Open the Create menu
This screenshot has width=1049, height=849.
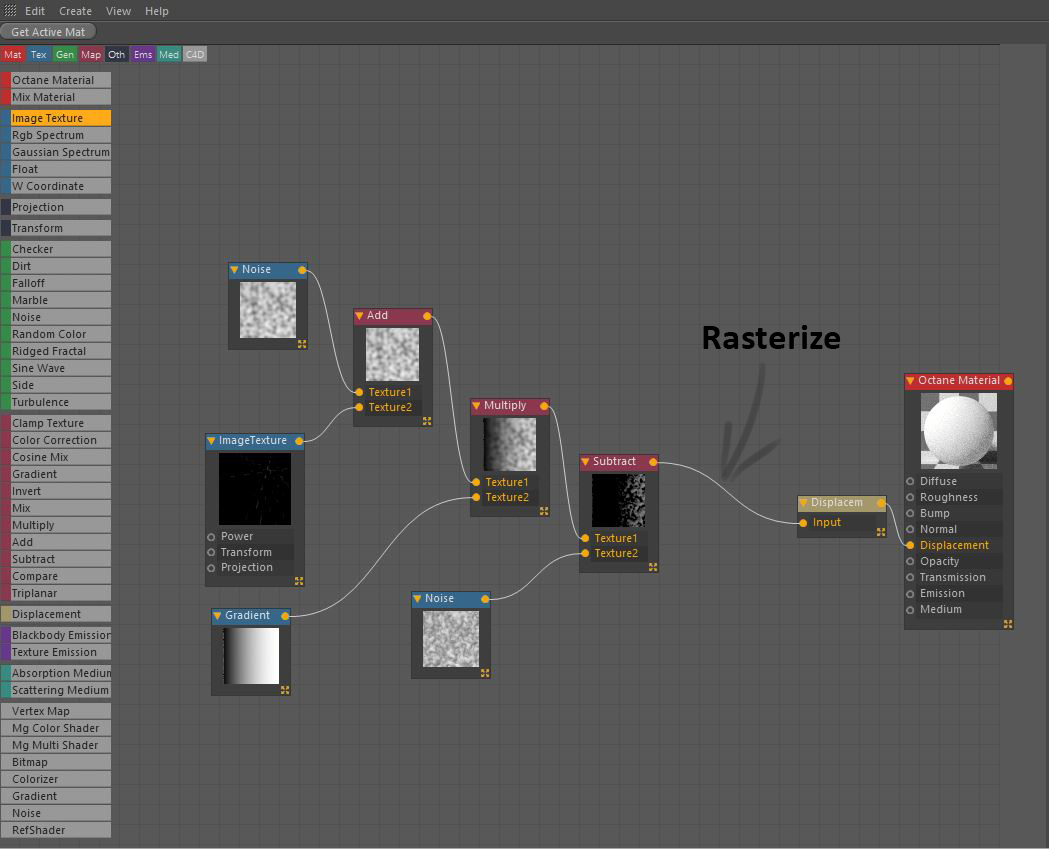coord(75,11)
